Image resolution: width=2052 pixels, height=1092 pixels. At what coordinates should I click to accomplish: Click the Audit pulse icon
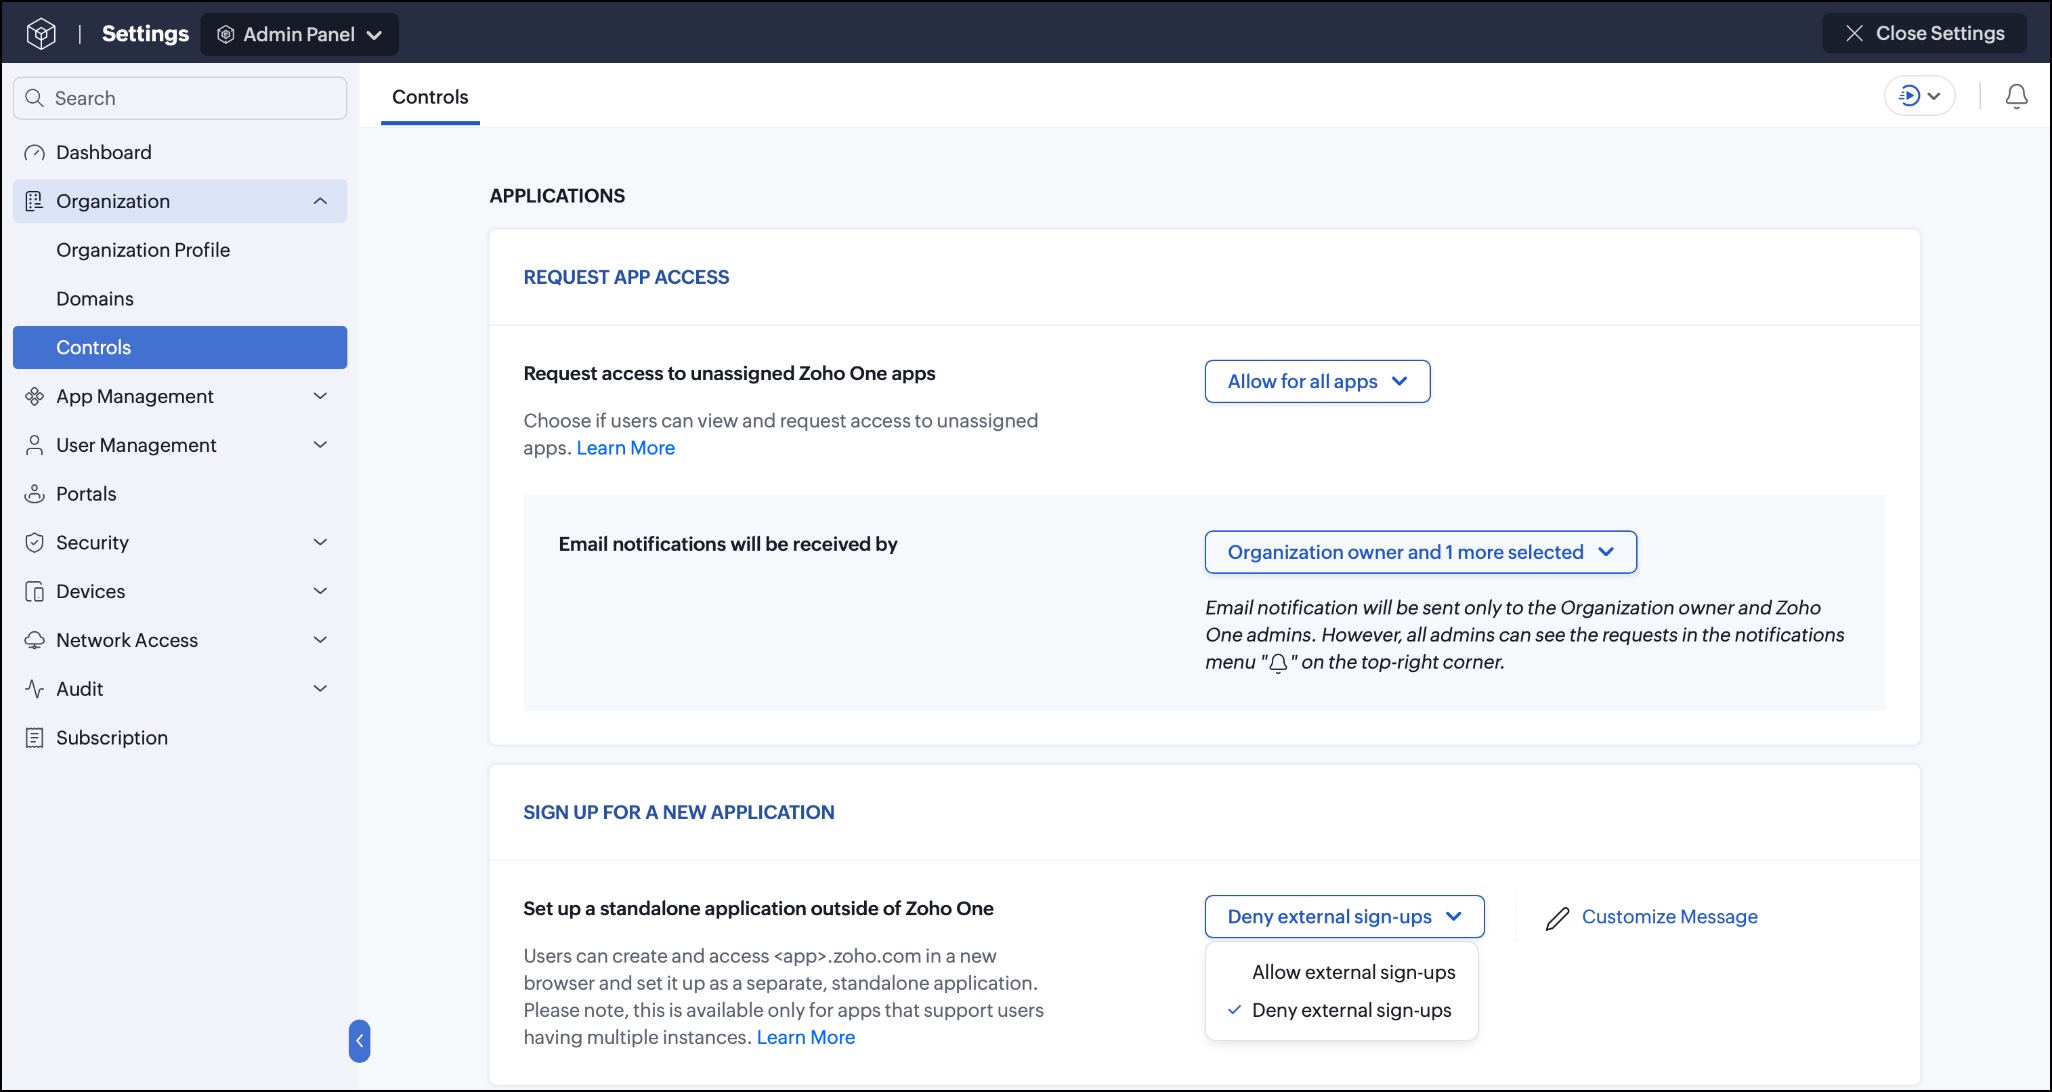pos(35,689)
